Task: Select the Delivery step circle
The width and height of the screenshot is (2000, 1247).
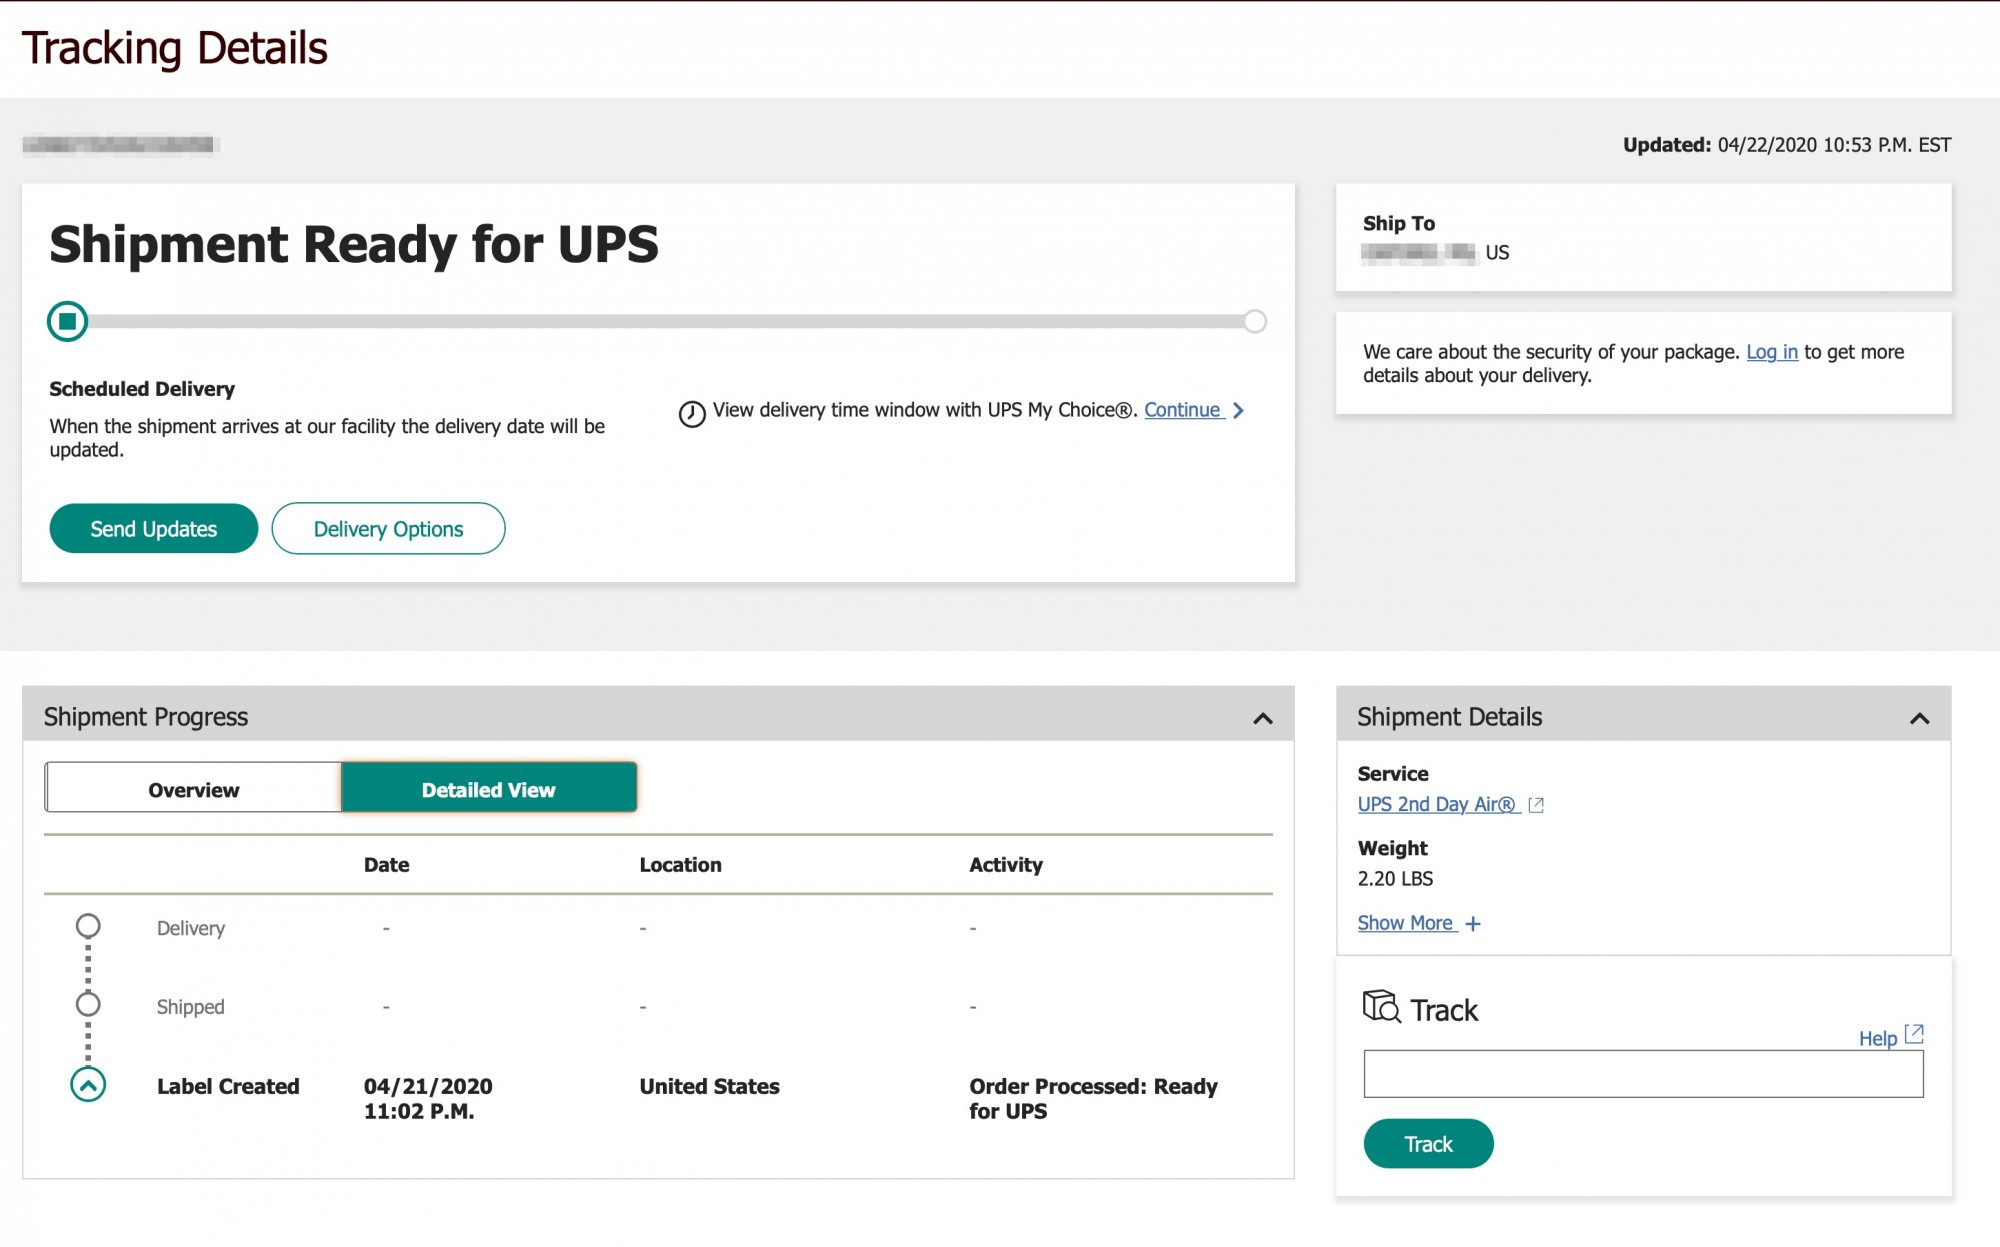Action: [88, 926]
